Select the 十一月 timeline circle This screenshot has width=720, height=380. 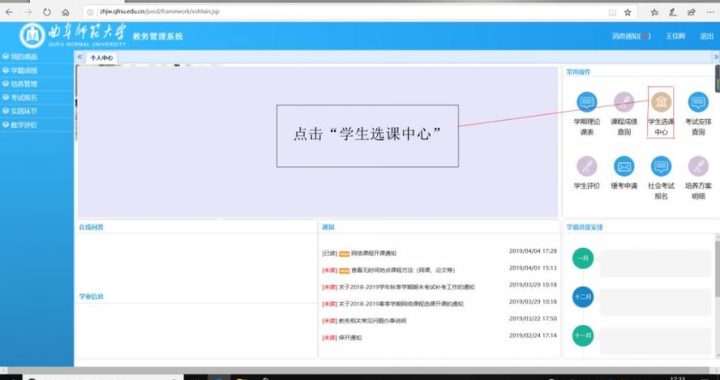point(583,336)
